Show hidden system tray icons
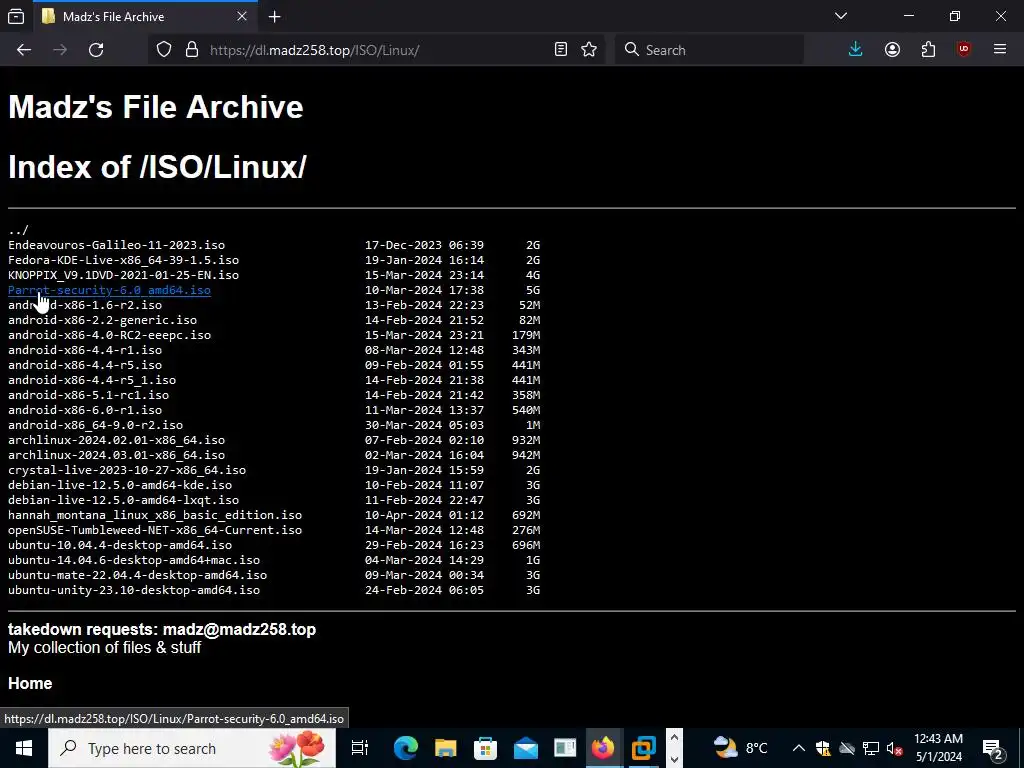 [799, 748]
